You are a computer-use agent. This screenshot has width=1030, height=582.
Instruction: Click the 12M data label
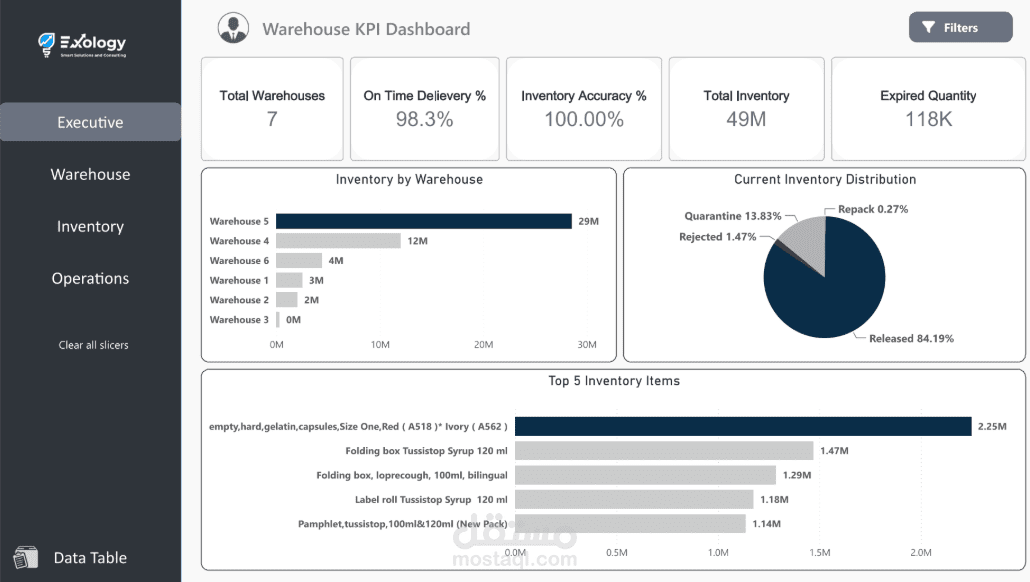[x=417, y=241]
